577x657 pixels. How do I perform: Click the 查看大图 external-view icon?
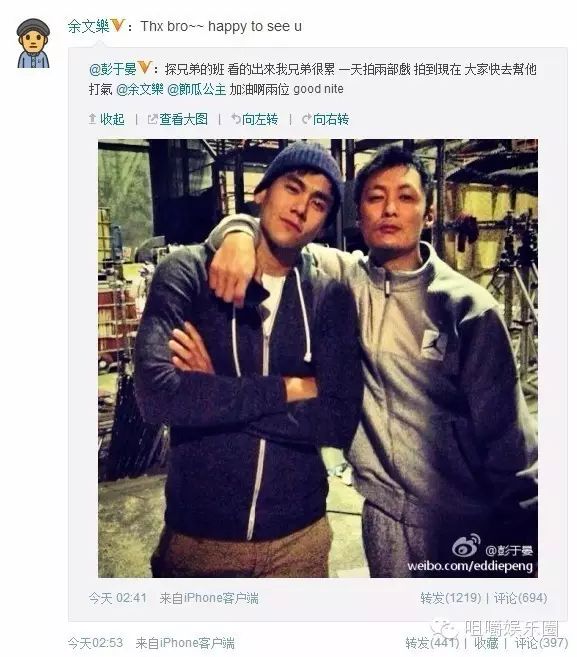153,119
